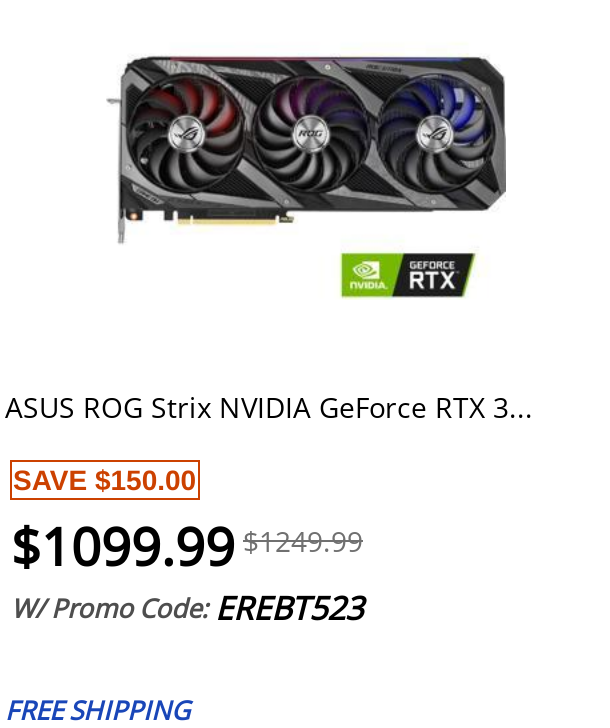The height and width of the screenshot is (728, 610).
Task: Click the center fan ROG logo hub
Action: click(311, 134)
